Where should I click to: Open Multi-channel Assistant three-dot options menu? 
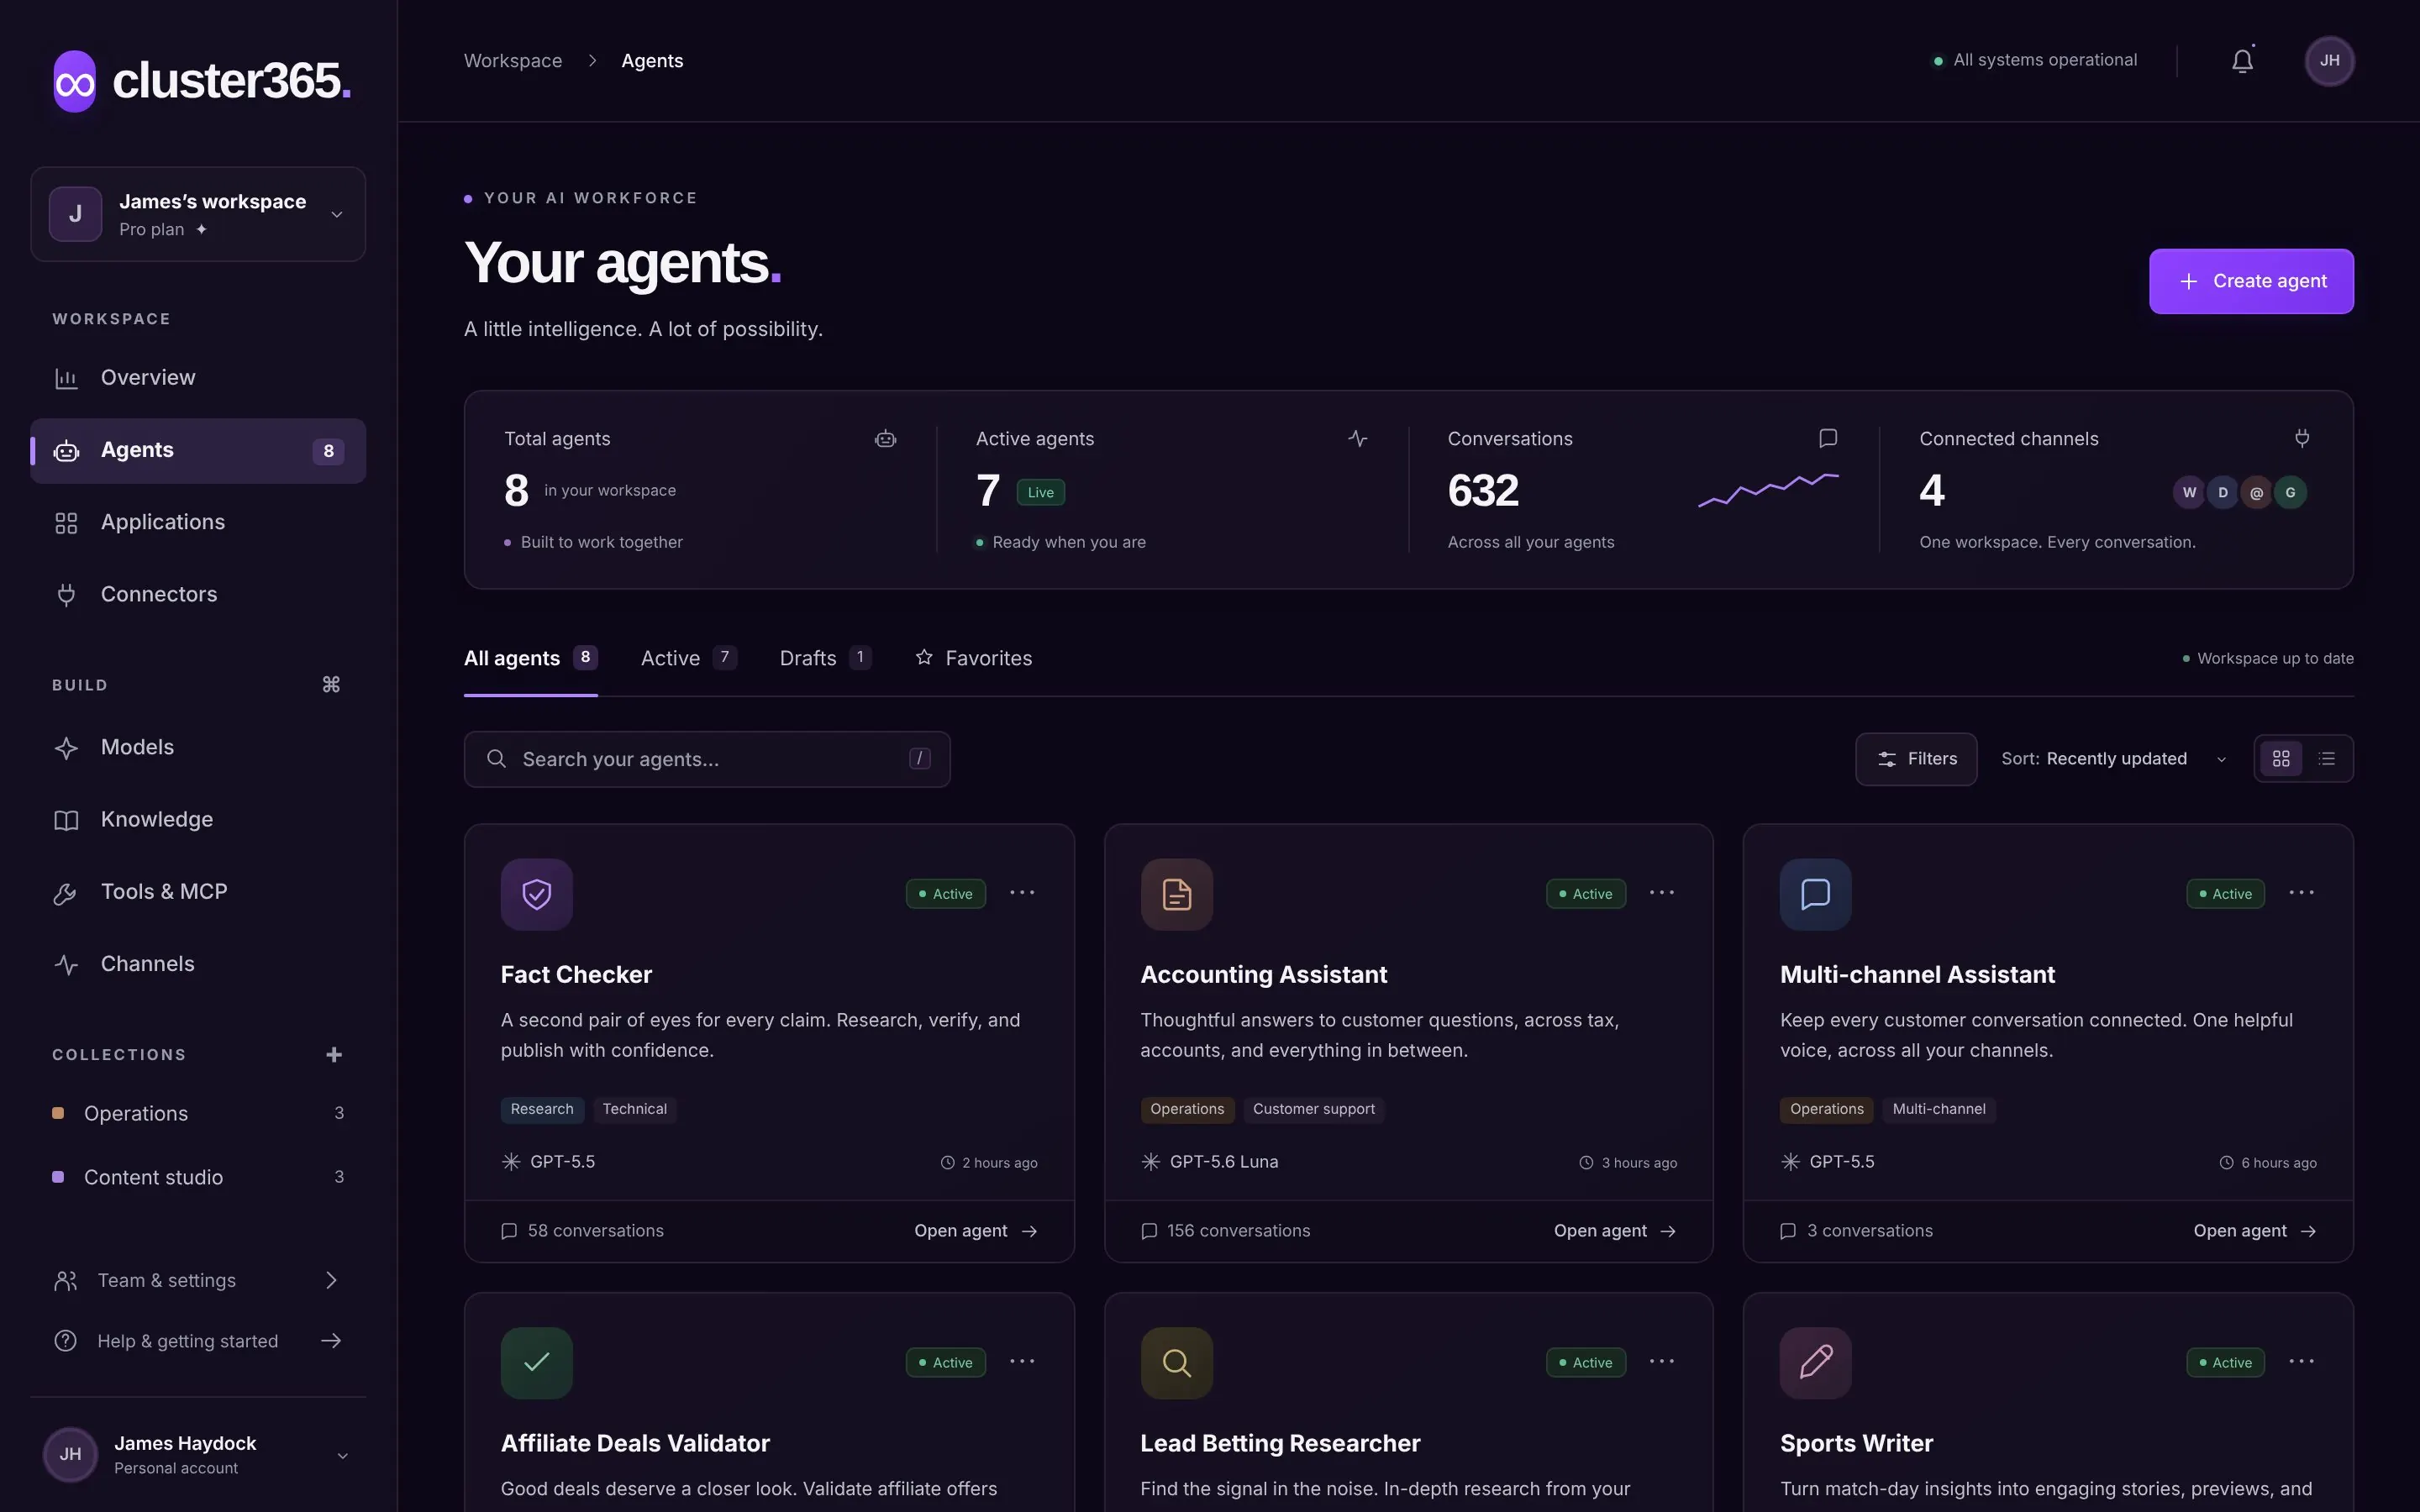(2301, 893)
